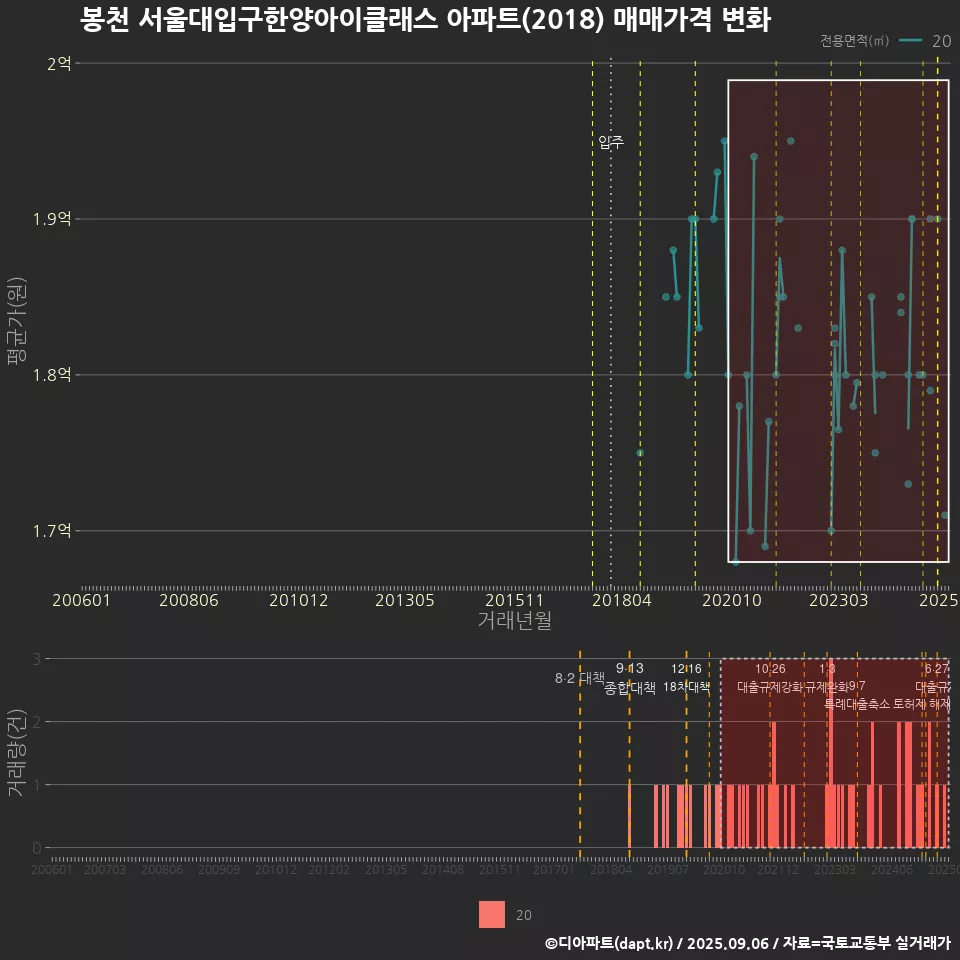
Task: Click the isolated data point near 1.75억
Action: (x=640, y=453)
